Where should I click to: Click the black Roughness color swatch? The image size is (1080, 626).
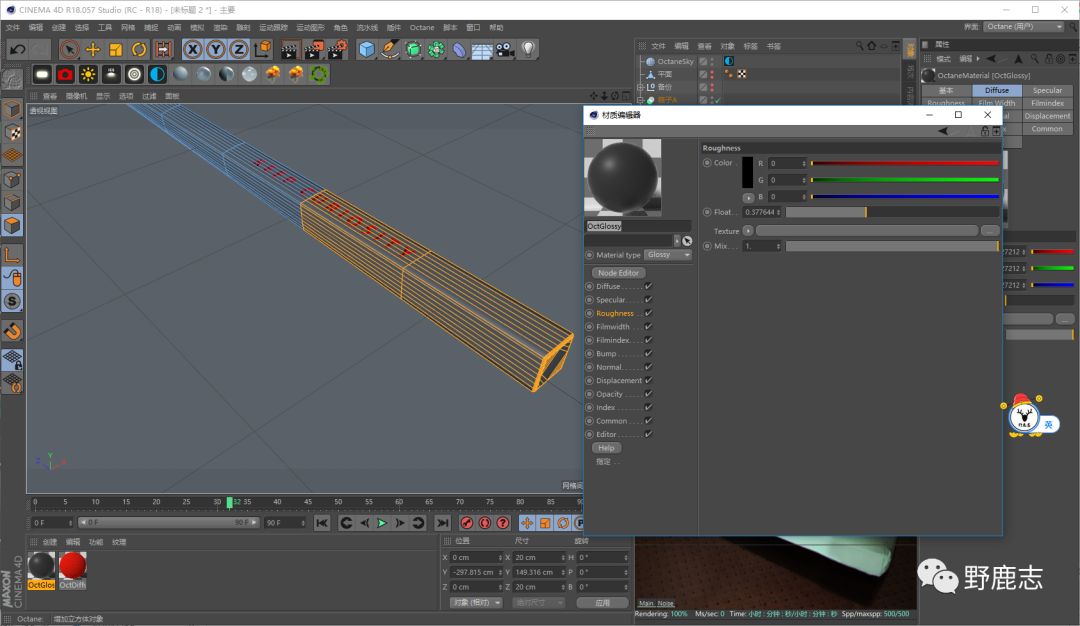click(x=747, y=172)
